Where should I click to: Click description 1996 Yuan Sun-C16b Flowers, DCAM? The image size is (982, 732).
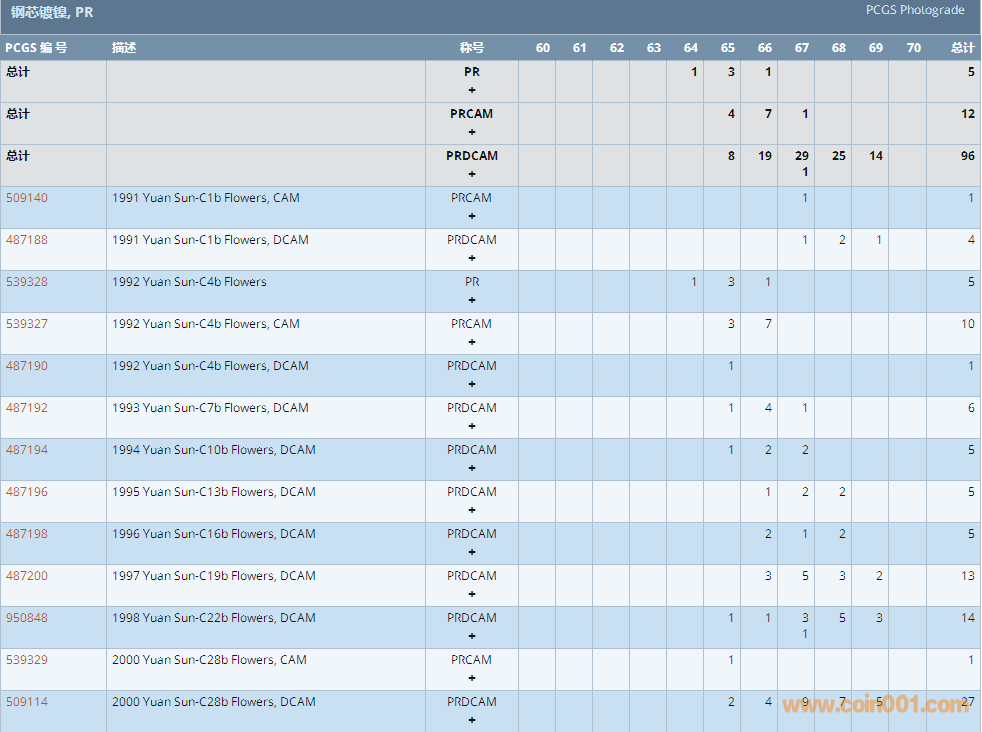tap(213, 534)
